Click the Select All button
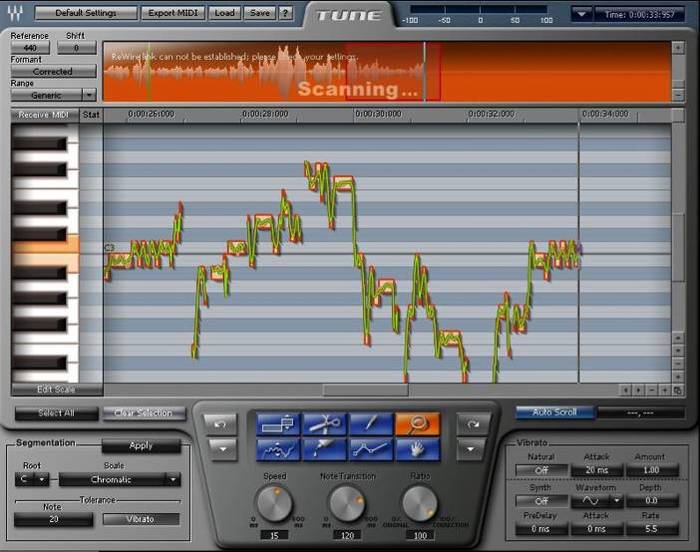This screenshot has height=552, width=700. [56, 413]
